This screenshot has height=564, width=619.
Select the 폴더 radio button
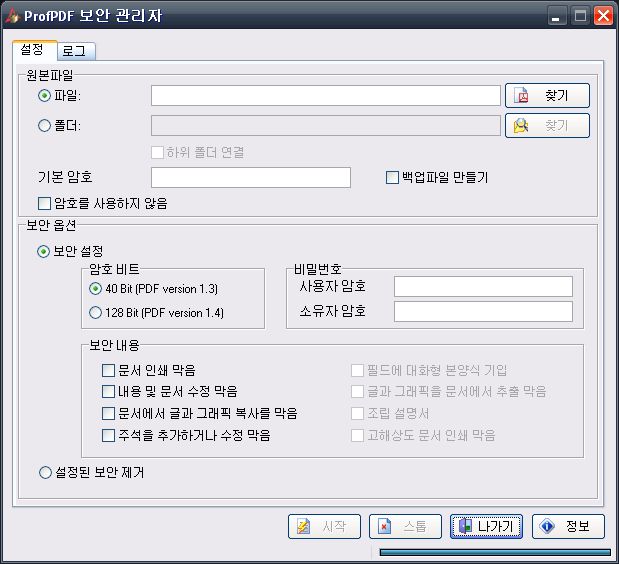(x=44, y=126)
